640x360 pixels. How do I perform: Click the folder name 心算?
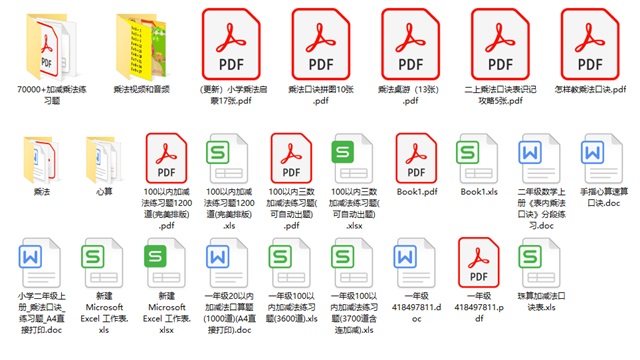[104, 191]
